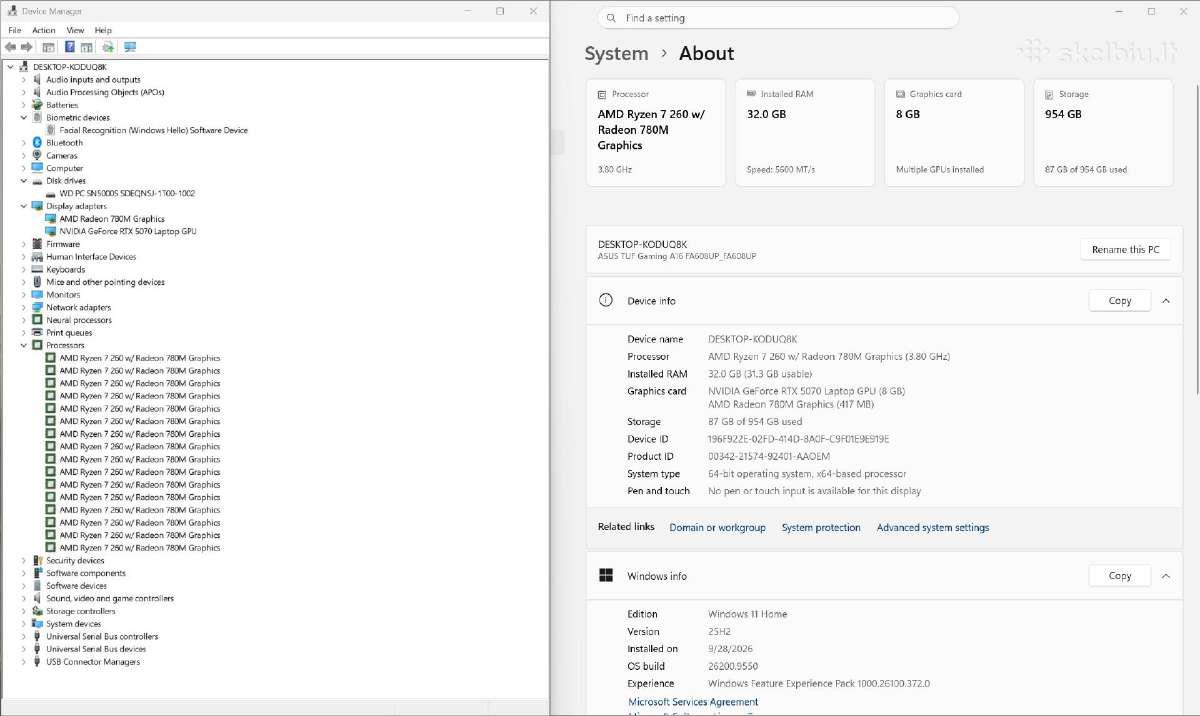
Task: Click the Security devices category icon
Action: click(x=37, y=561)
